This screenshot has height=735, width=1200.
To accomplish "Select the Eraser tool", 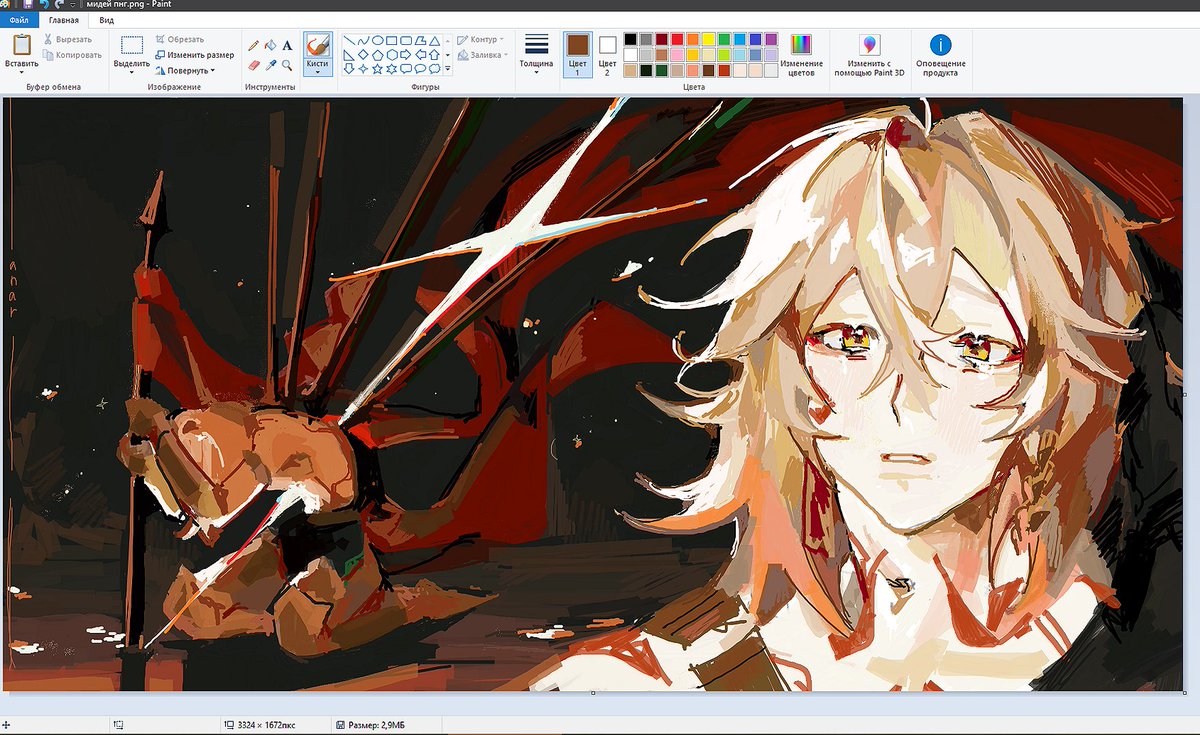I will tap(253, 65).
